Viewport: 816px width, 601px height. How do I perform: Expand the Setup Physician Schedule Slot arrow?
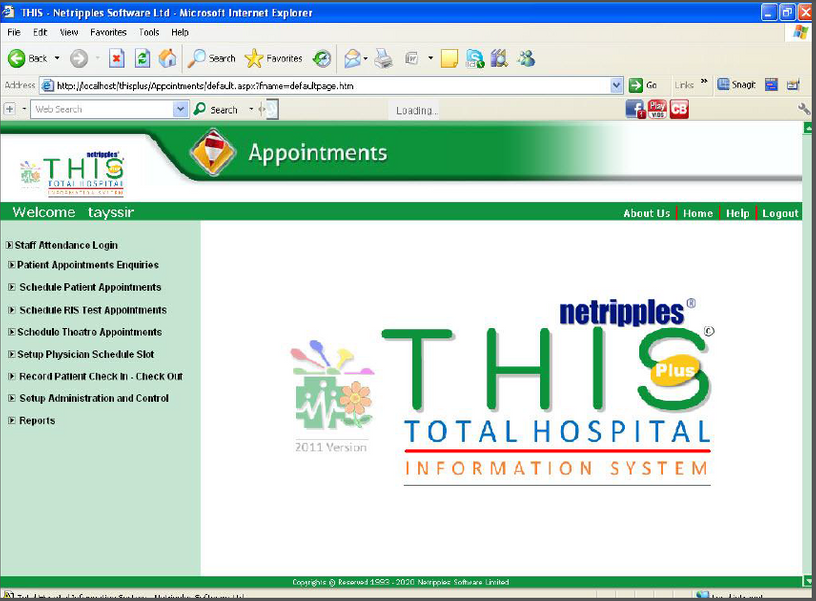click(x=12, y=354)
